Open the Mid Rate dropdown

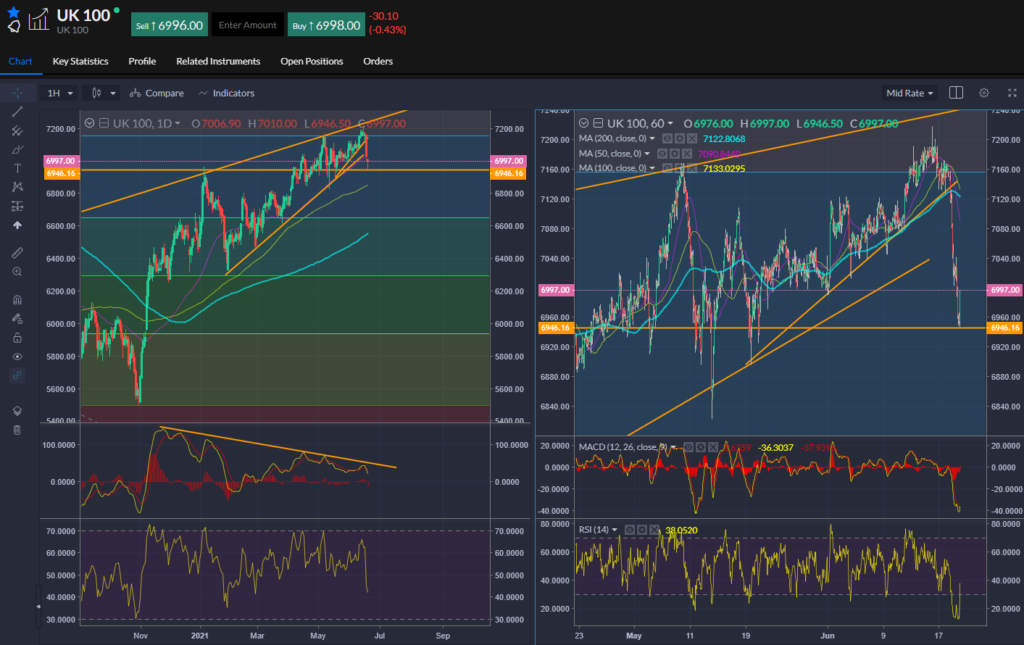(908, 92)
